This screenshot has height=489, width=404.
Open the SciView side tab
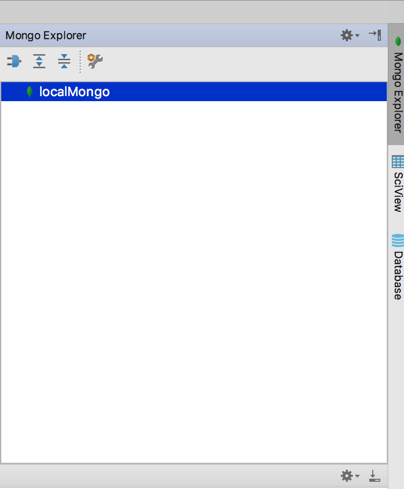click(397, 184)
